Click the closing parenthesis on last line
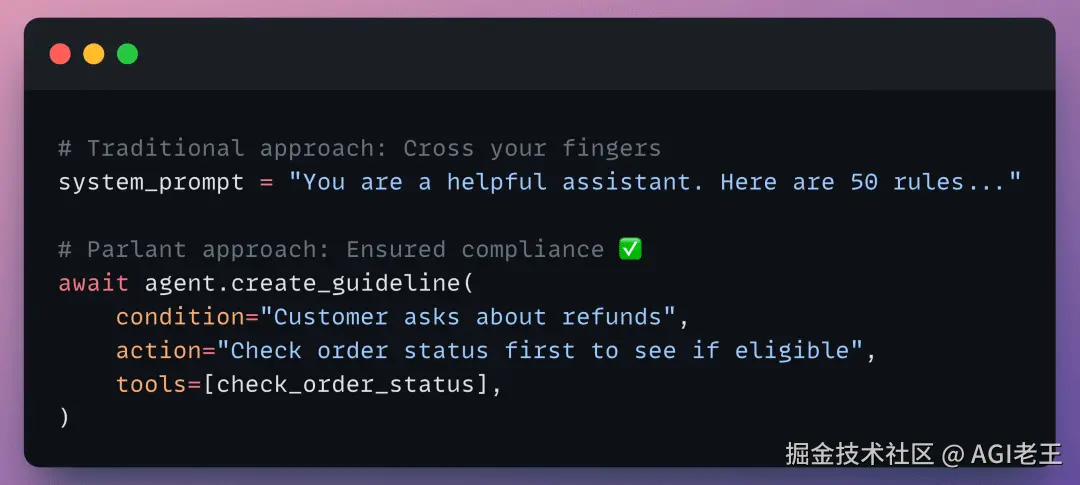The width and height of the screenshot is (1080, 485). [64, 417]
